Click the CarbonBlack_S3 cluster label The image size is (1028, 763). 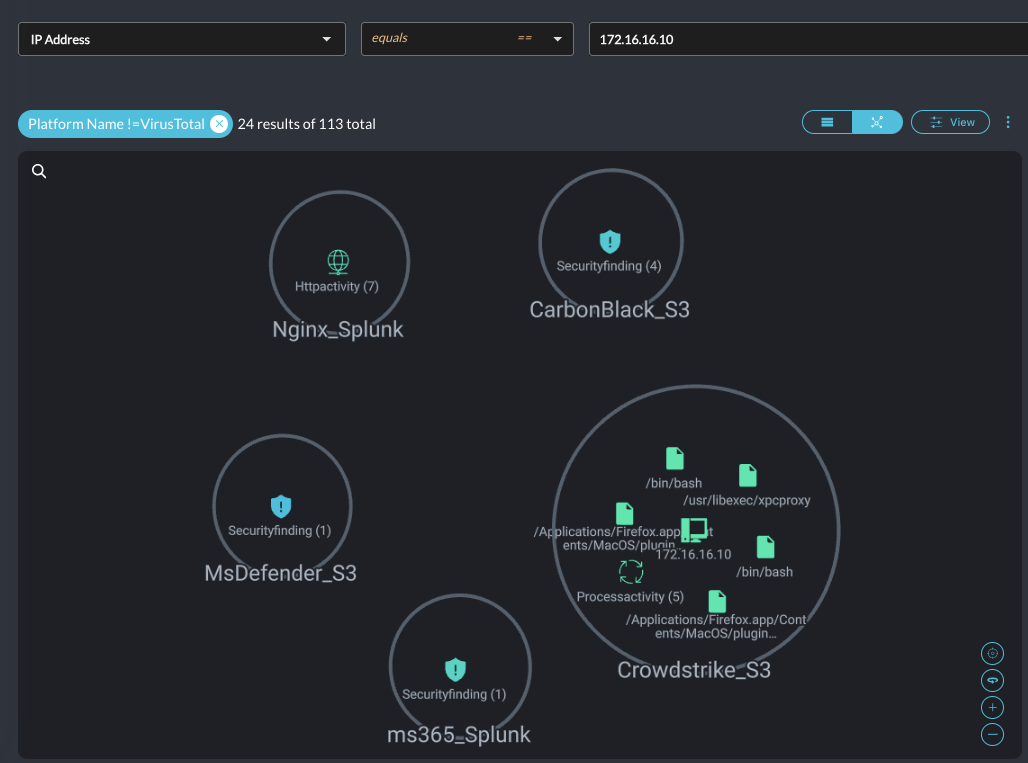point(610,309)
